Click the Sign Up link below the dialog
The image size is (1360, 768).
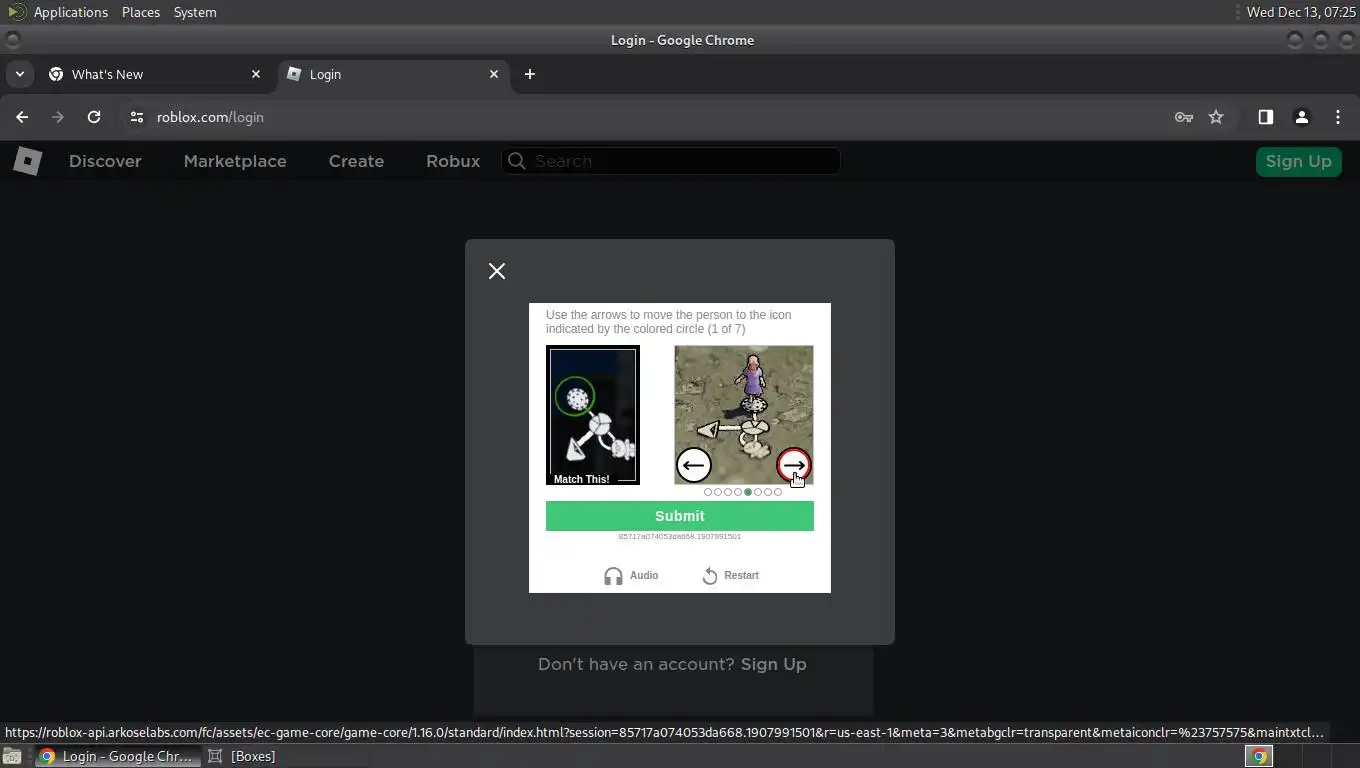pyautogui.click(x=773, y=664)
